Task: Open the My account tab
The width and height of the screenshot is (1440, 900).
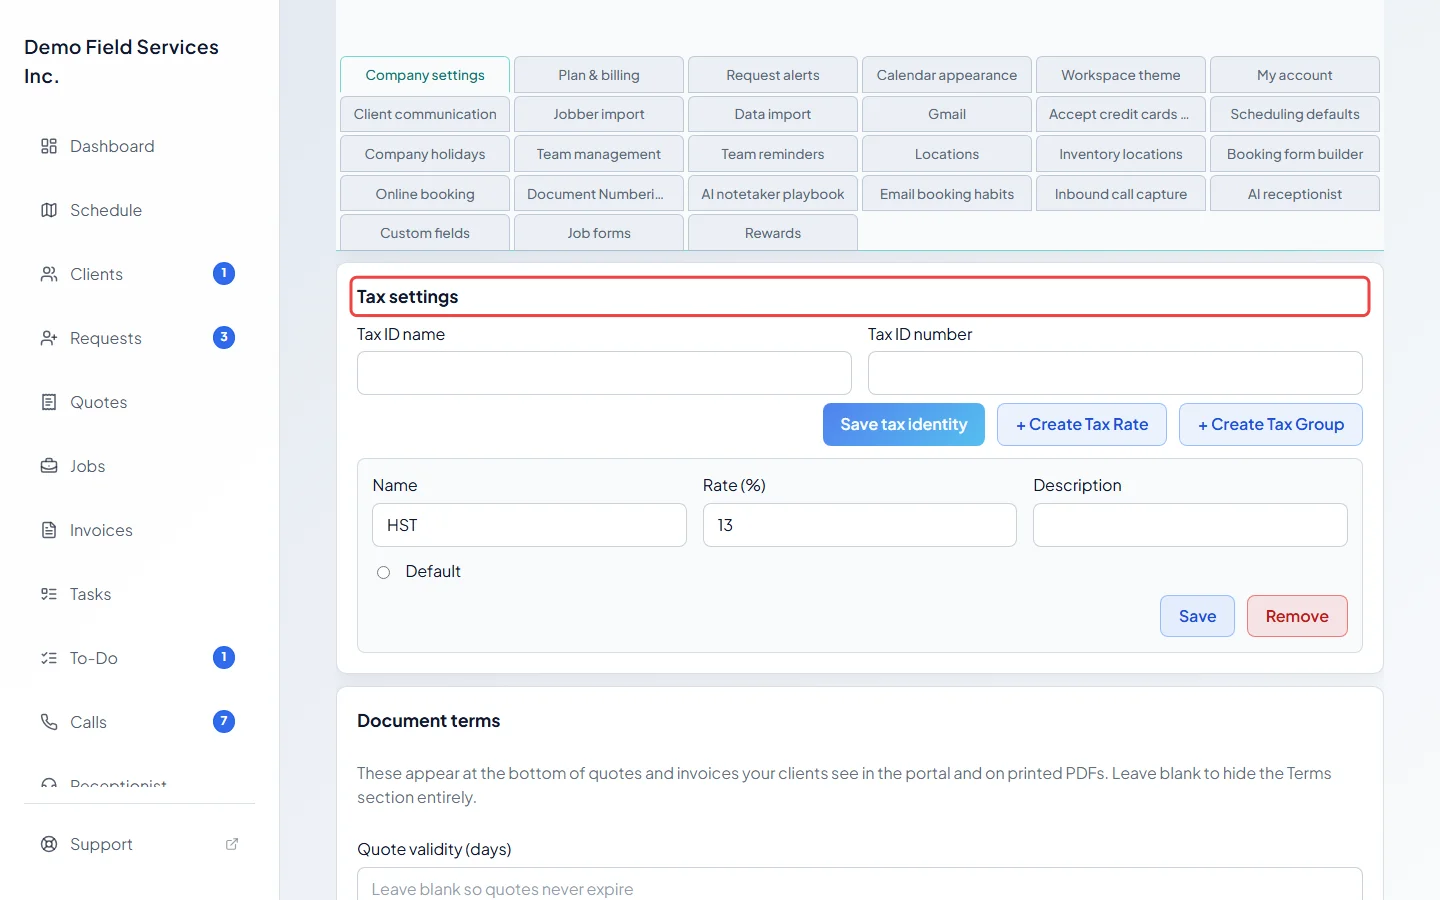Action: tap(1295, 75)
